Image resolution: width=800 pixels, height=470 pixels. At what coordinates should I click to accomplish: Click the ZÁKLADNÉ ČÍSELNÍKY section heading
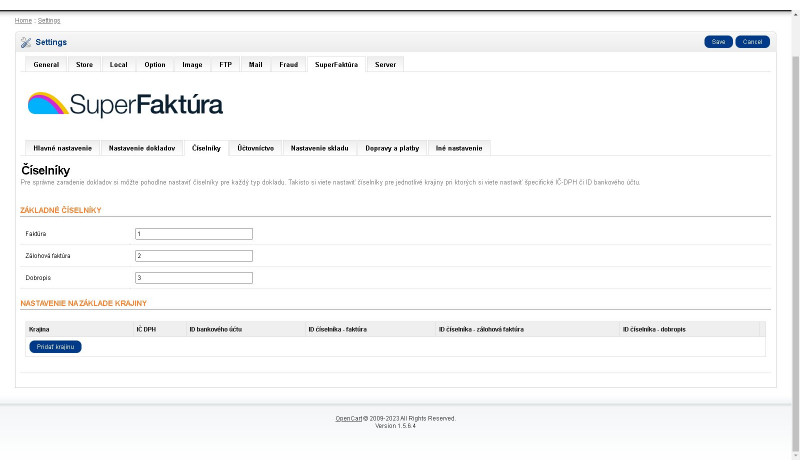pos(61,210)
